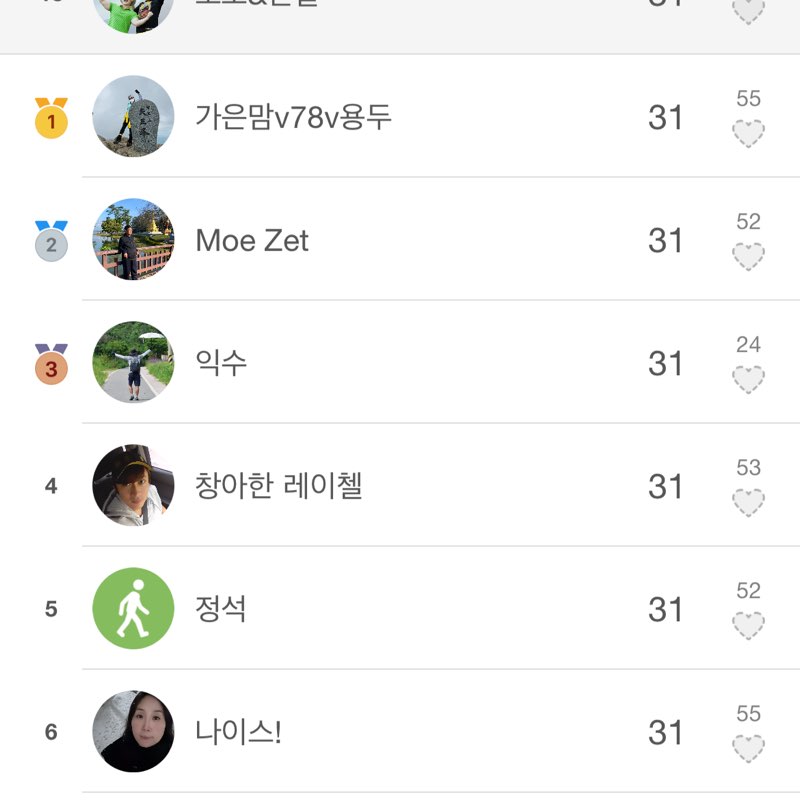
Task: Tap the heart next to 가은맘v78v용두
Action: click(748, 133)
